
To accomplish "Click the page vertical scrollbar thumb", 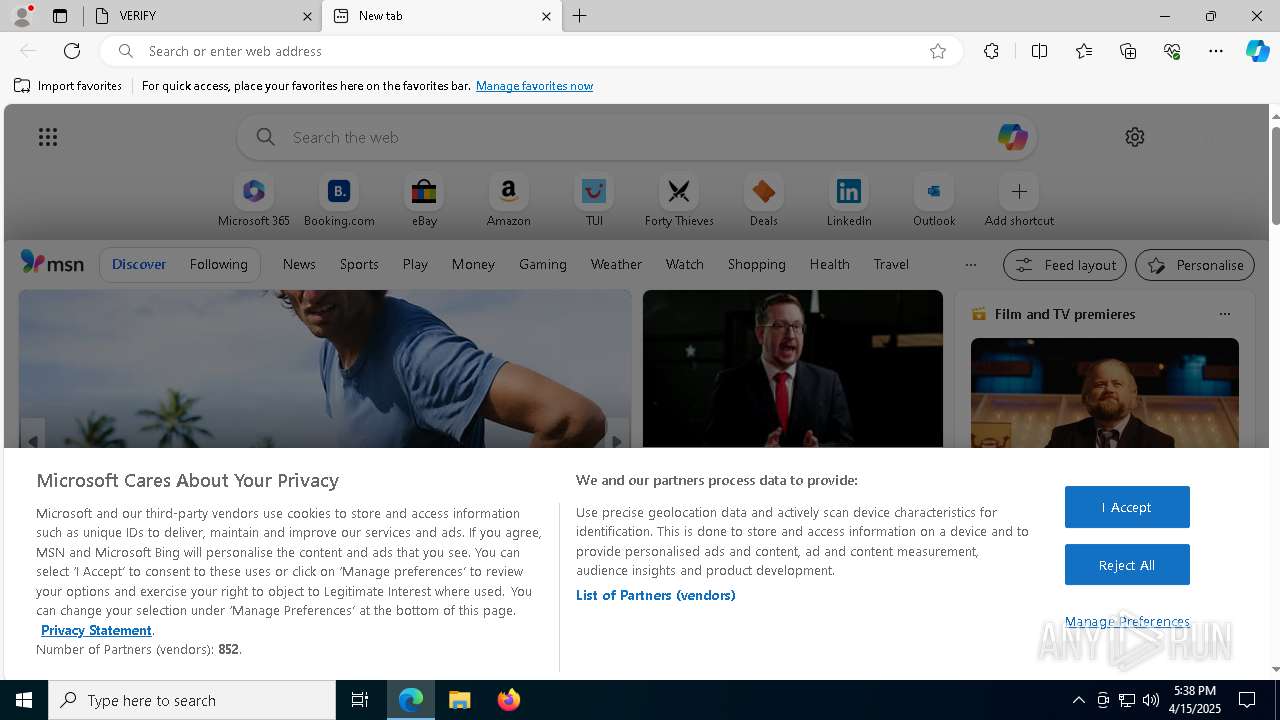I will tap(1275, 175).
